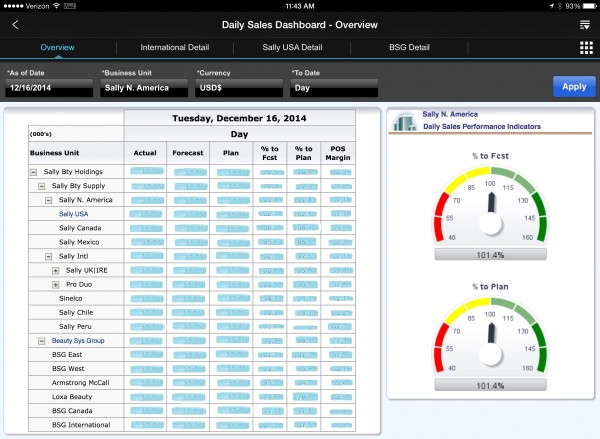Image resolution: width=600 pixels, height=439 pixels.
Task: Expand the Sally UK|IRE row
Action: pyautogui.click(x=55, y=271)
